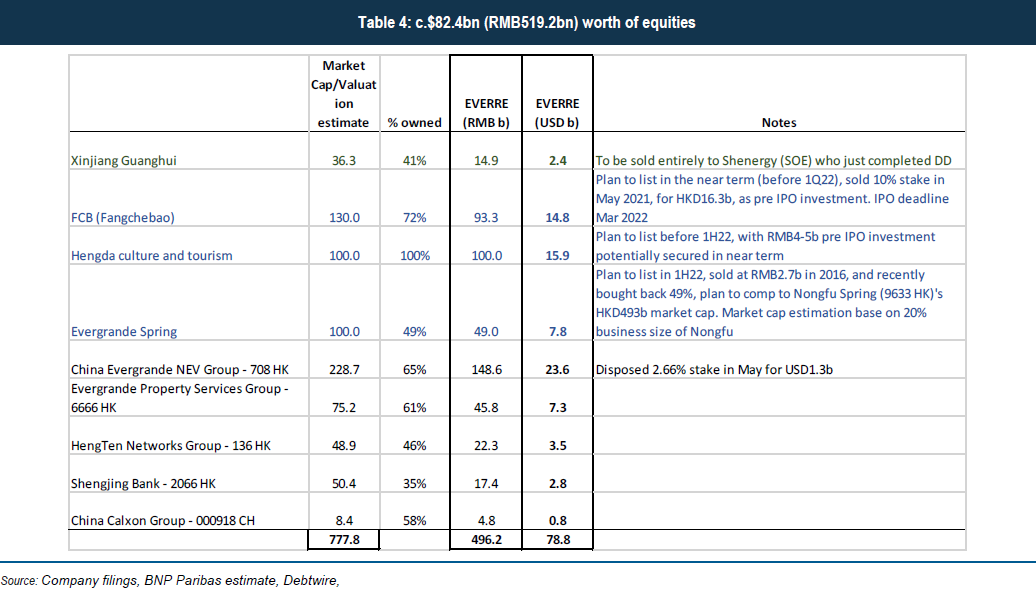Image resolution: width=1036 pixels, height=608 pixels.
Task: Click the Evergrande Property Services Group cell
Action: click(x=180, y=398)
